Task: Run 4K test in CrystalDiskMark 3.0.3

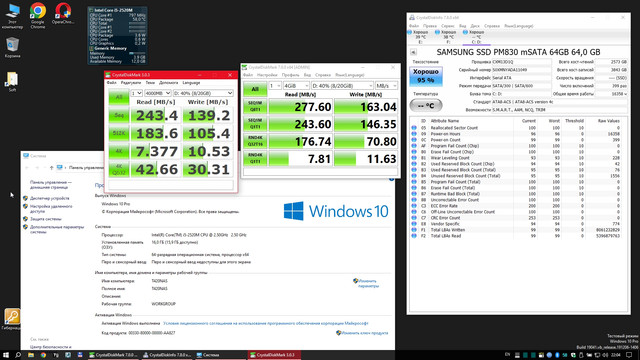Action: click(x=119, y=151)
